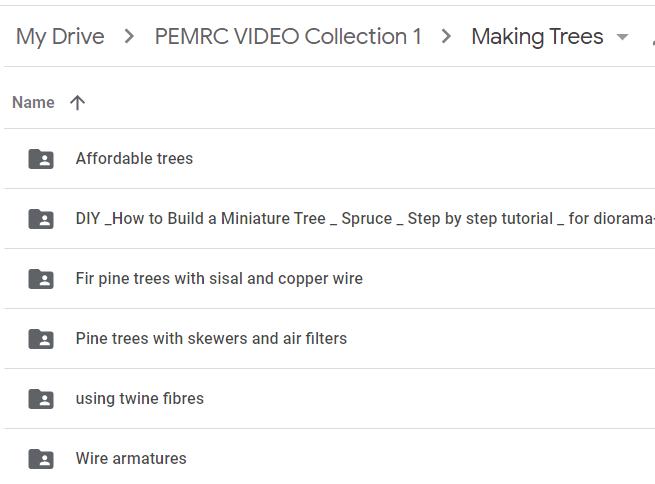Go to My Drive breadcrumb
Screen dimensions: 655x484
tap(60, 37)
